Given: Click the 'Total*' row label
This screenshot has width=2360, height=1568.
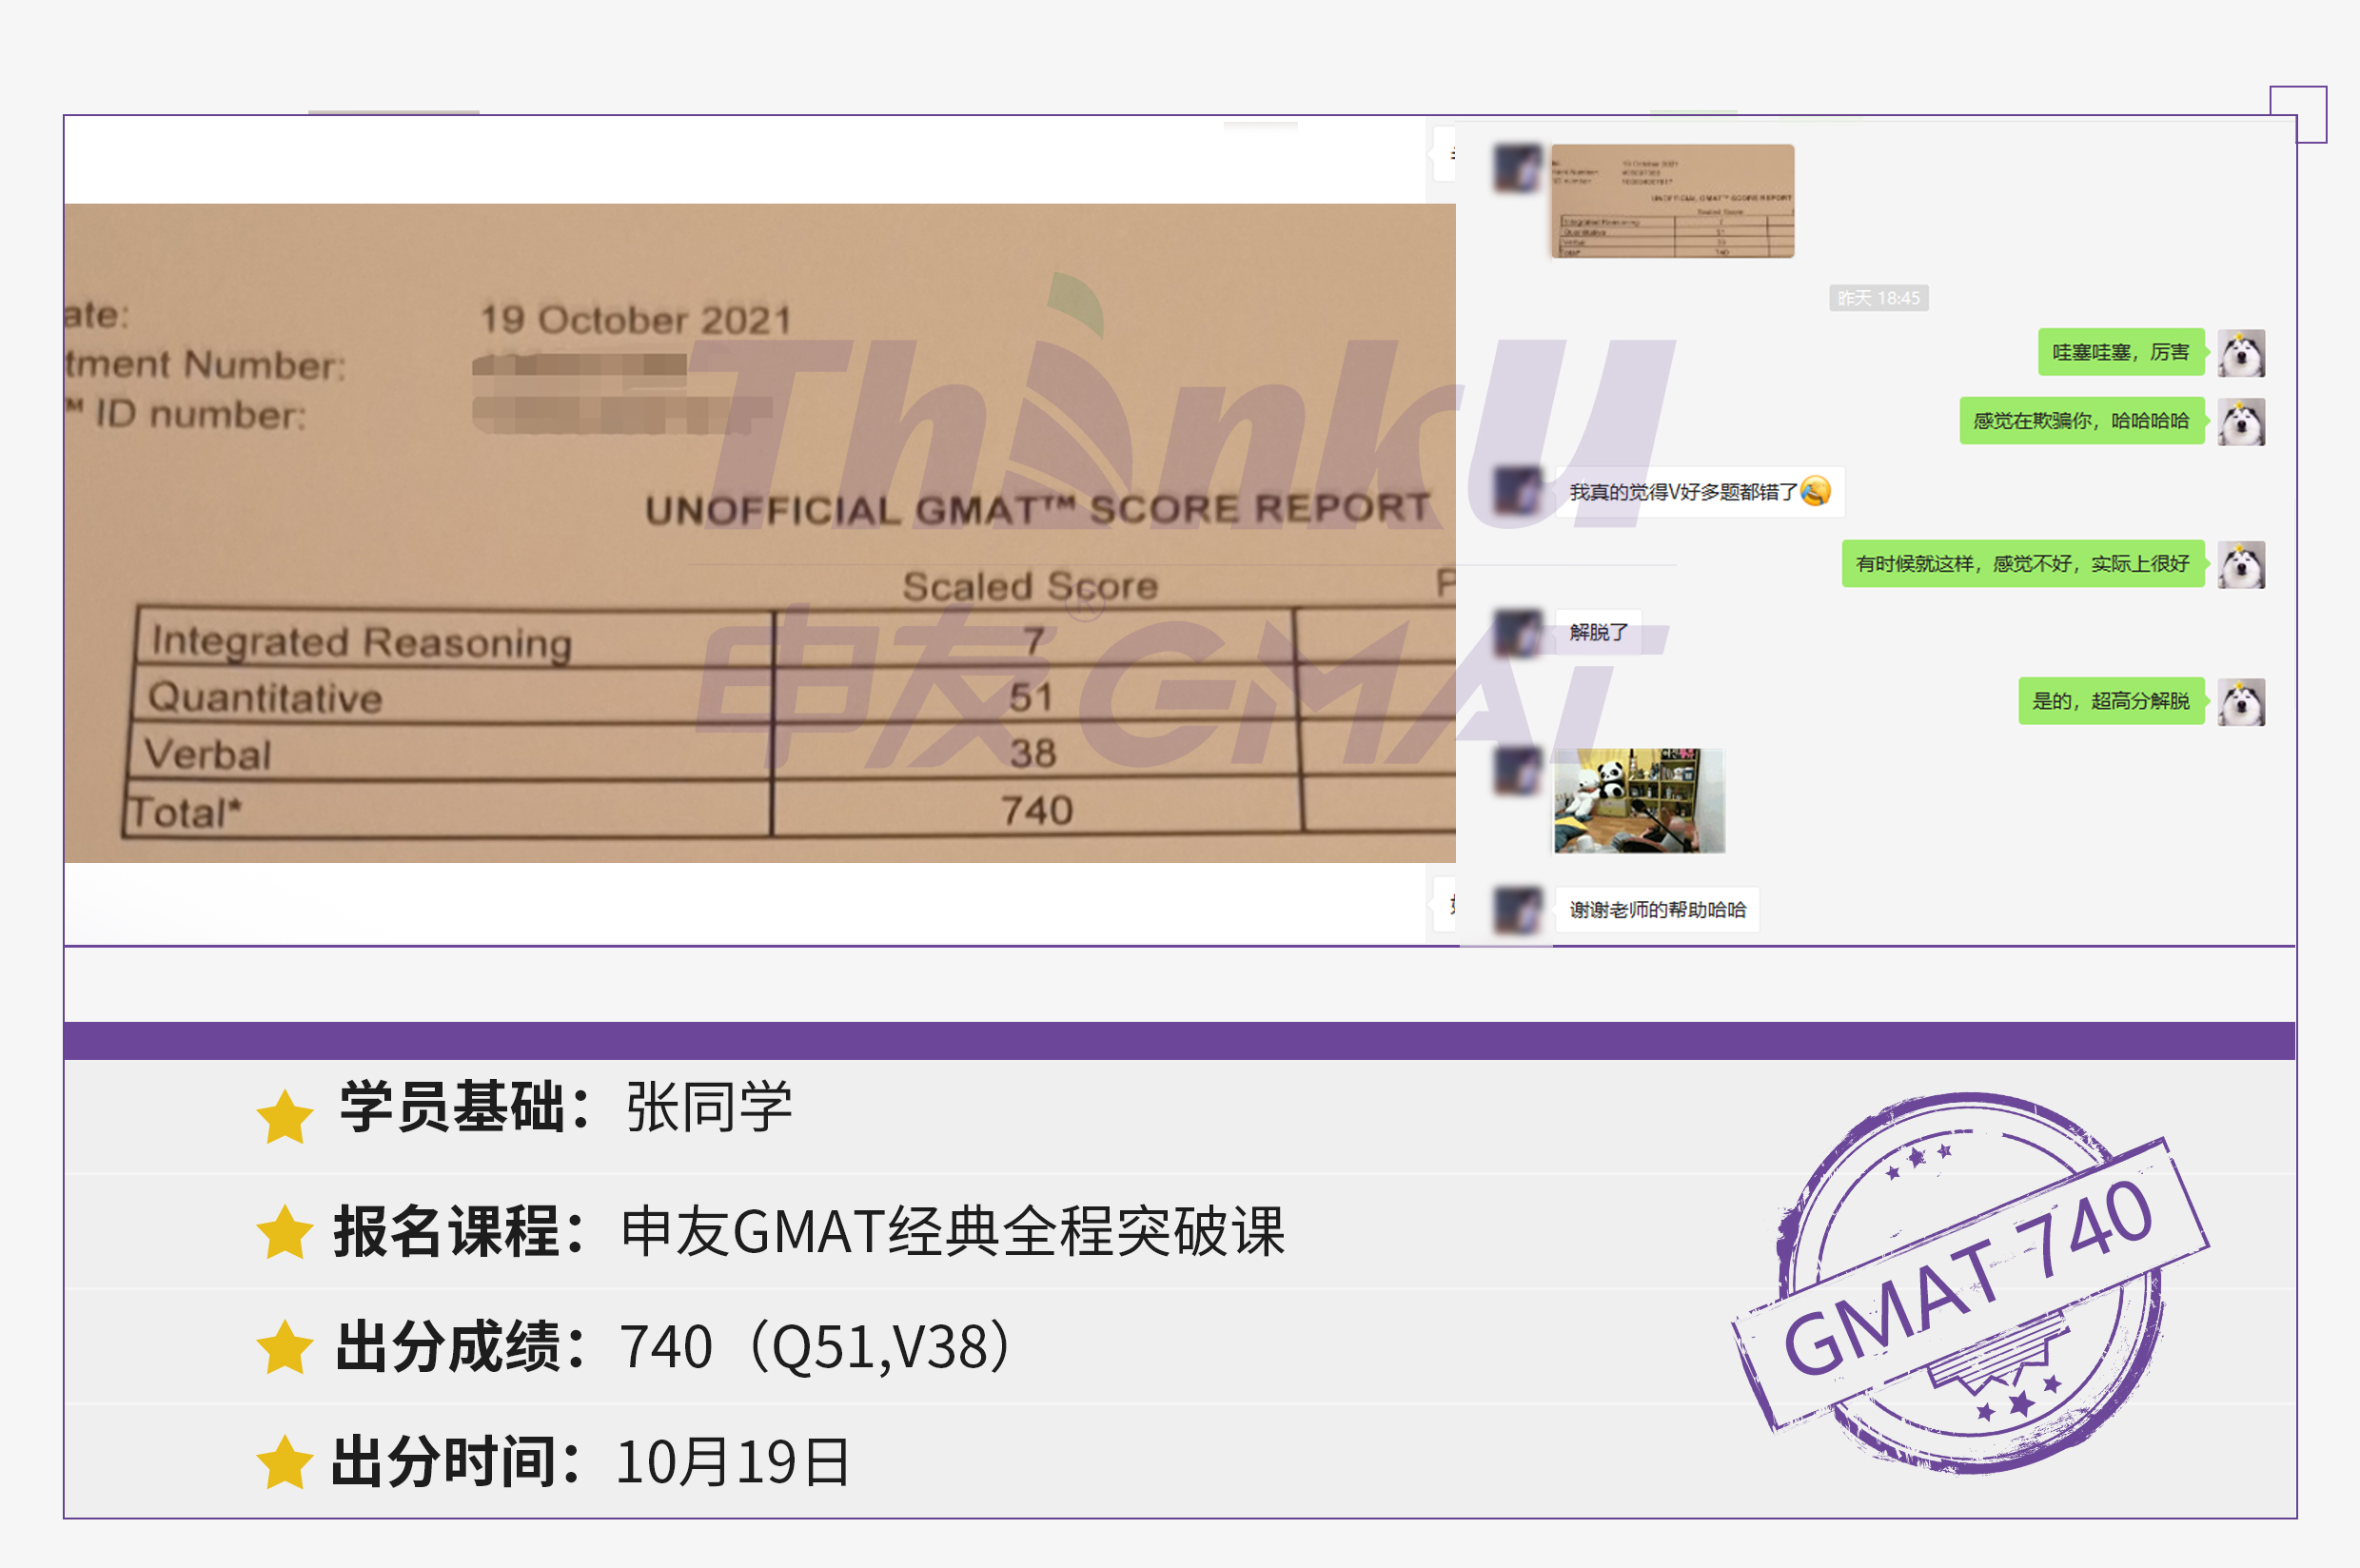Looking at the screenshot, I should pos(184,812).
